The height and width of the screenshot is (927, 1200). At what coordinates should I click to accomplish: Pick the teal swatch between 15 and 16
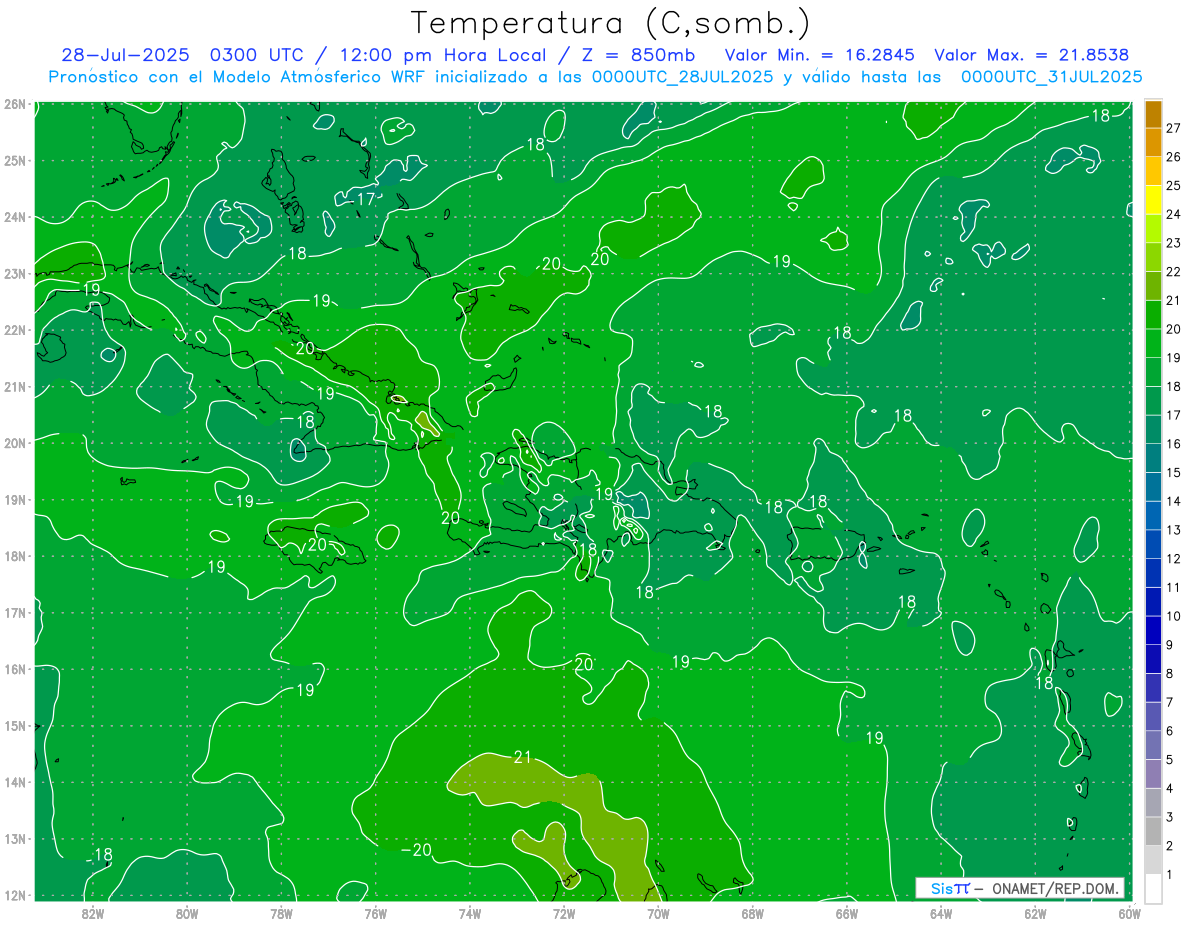pyautogui.click(x=1154, y=458)
